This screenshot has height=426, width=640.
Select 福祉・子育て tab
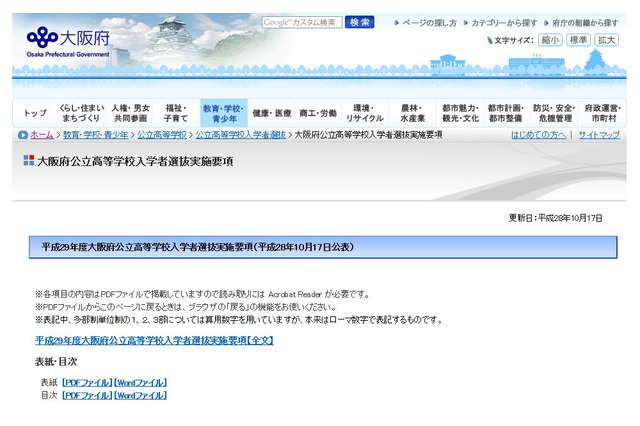176,113
